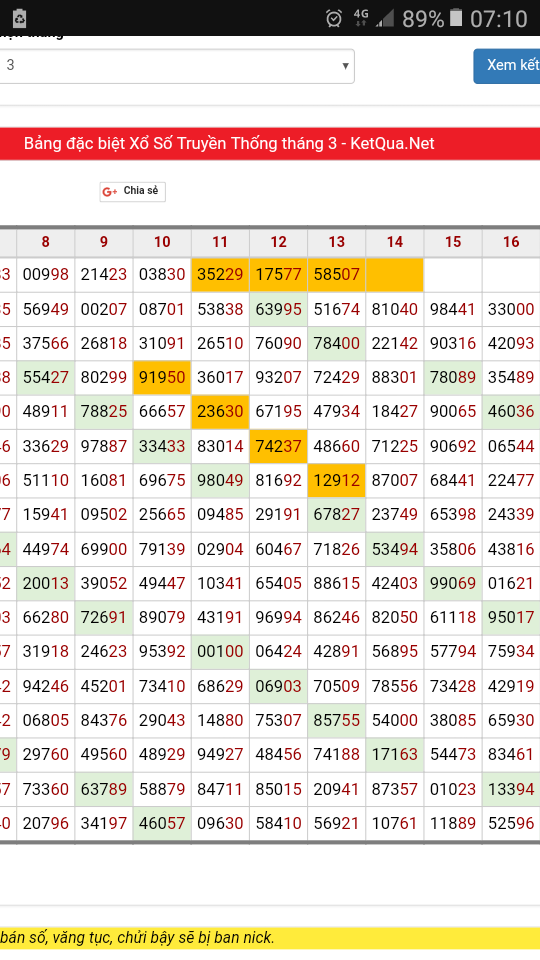The width and height of the screenshot is (540, 960).
Task: Select column header 12
Action: pos(279,242)
